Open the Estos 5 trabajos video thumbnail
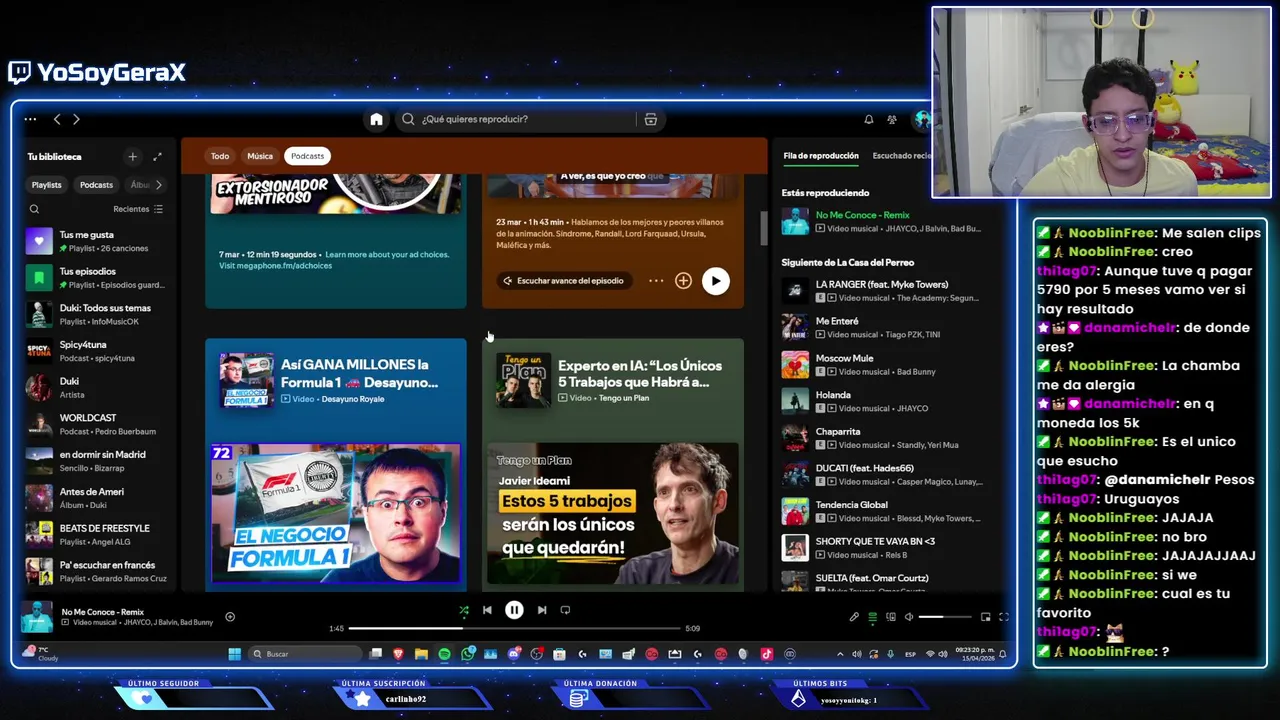The image size is (1280, 720). click(613, 513)
